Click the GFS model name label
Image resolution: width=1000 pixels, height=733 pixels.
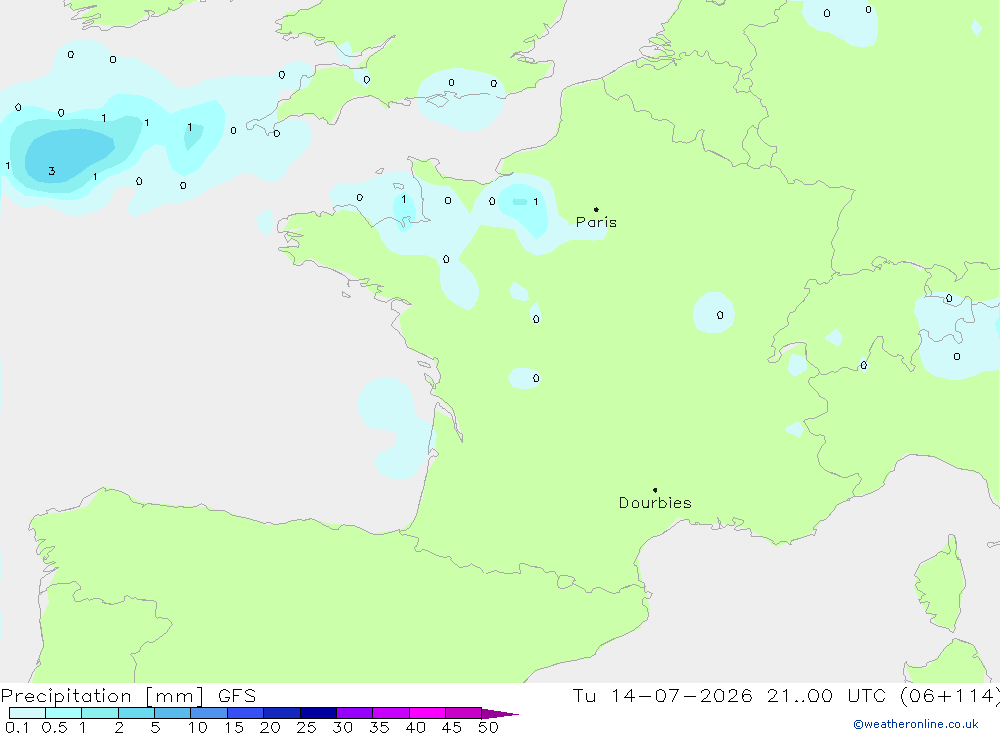237,696
